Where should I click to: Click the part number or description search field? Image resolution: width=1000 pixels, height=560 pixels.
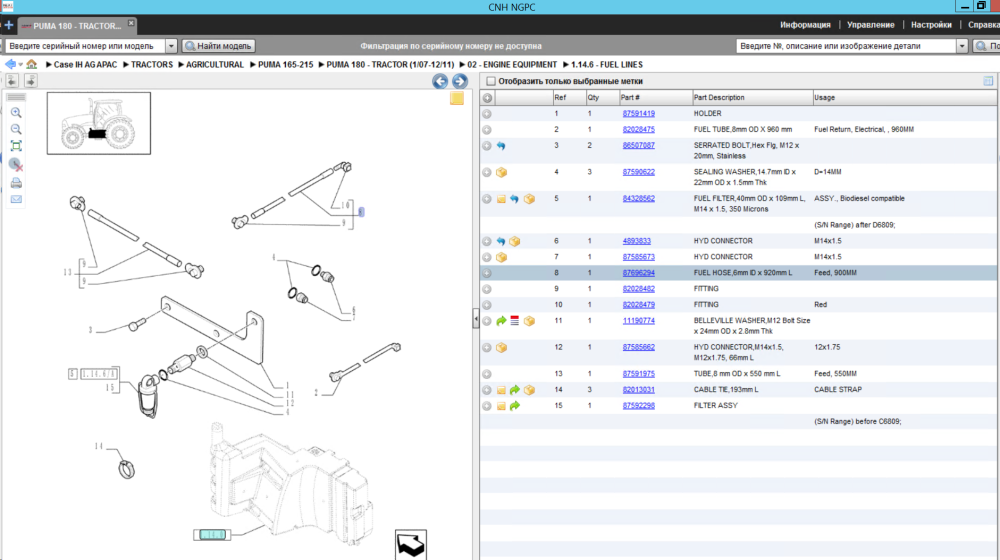[846, 46]
